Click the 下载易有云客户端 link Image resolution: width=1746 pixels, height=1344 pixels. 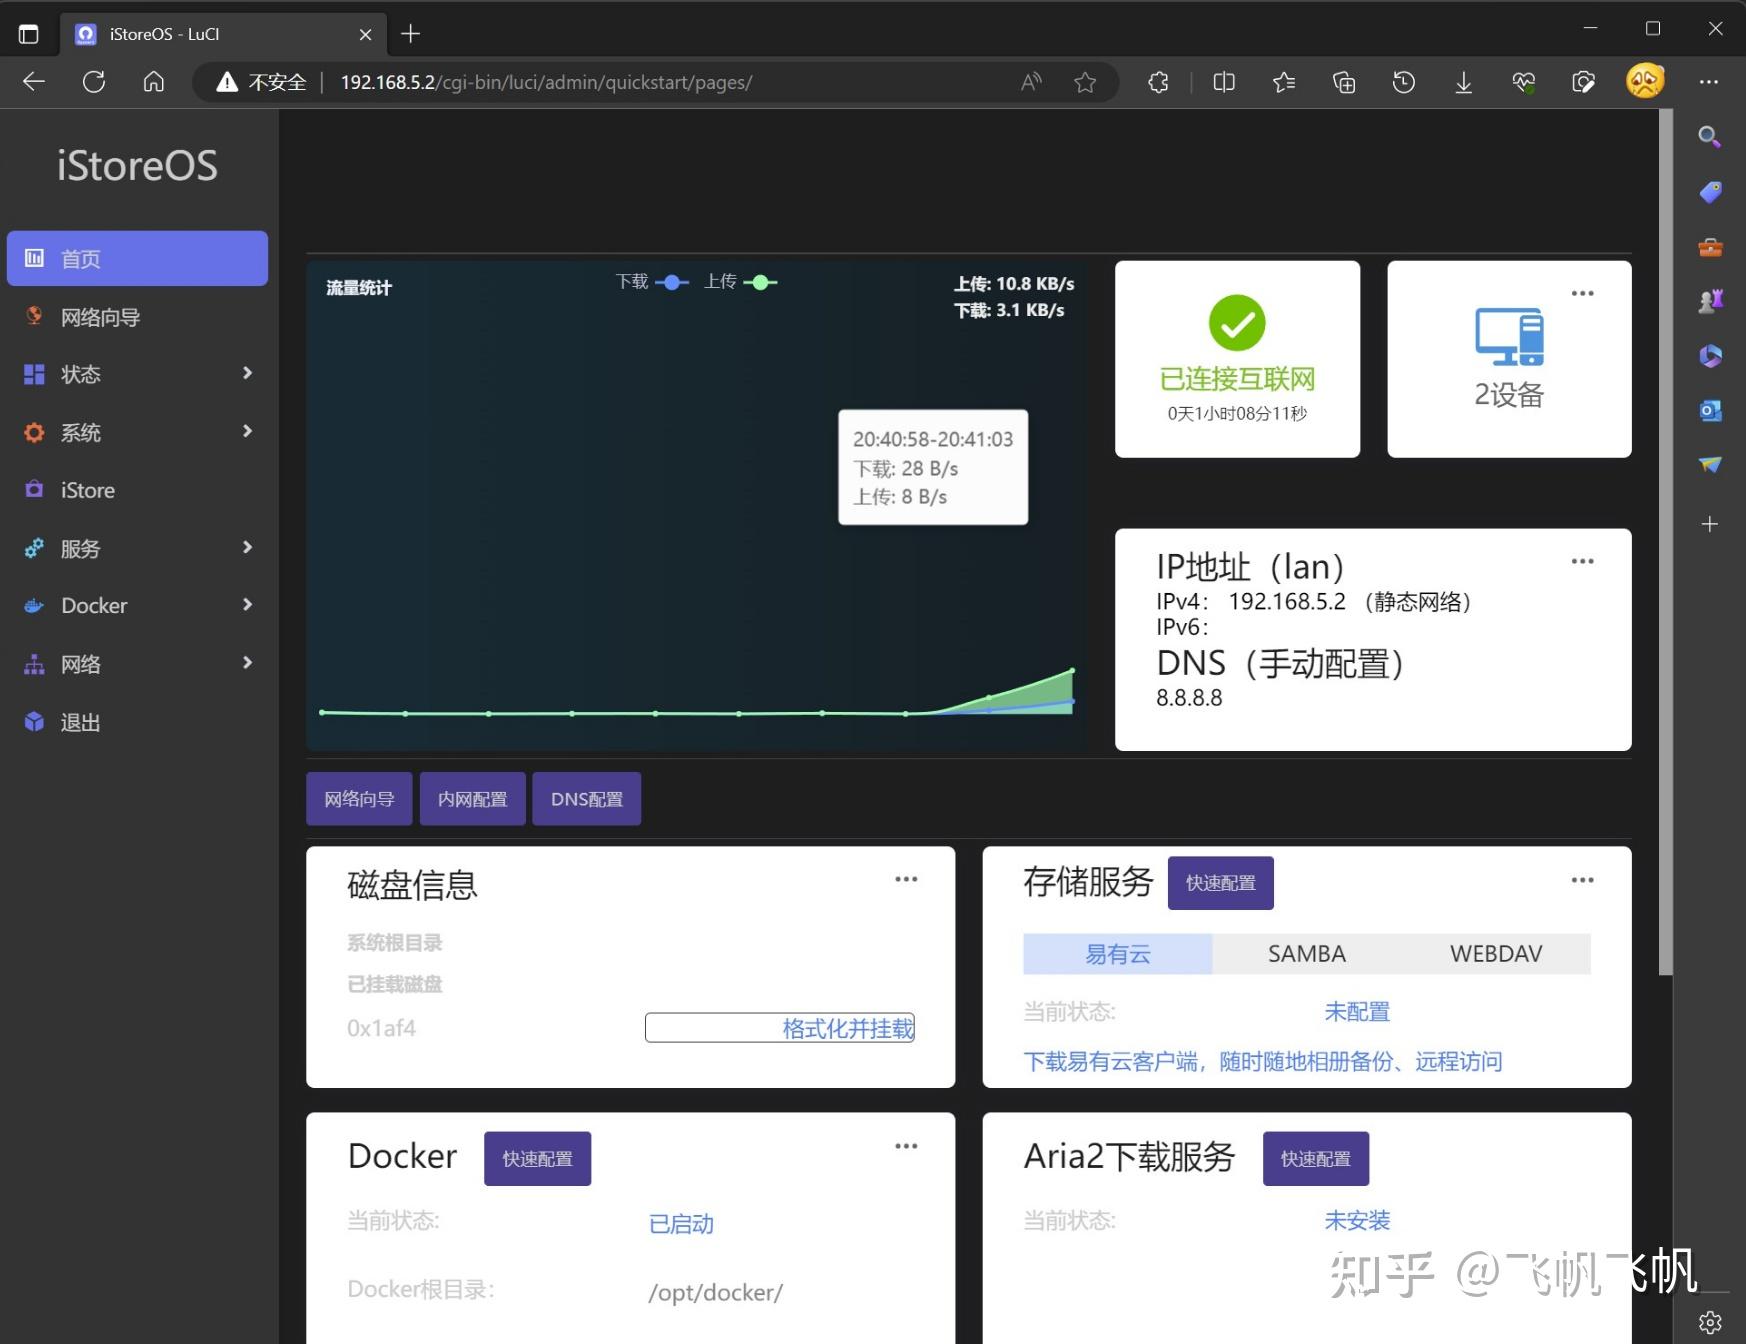coord(1114,1061)
